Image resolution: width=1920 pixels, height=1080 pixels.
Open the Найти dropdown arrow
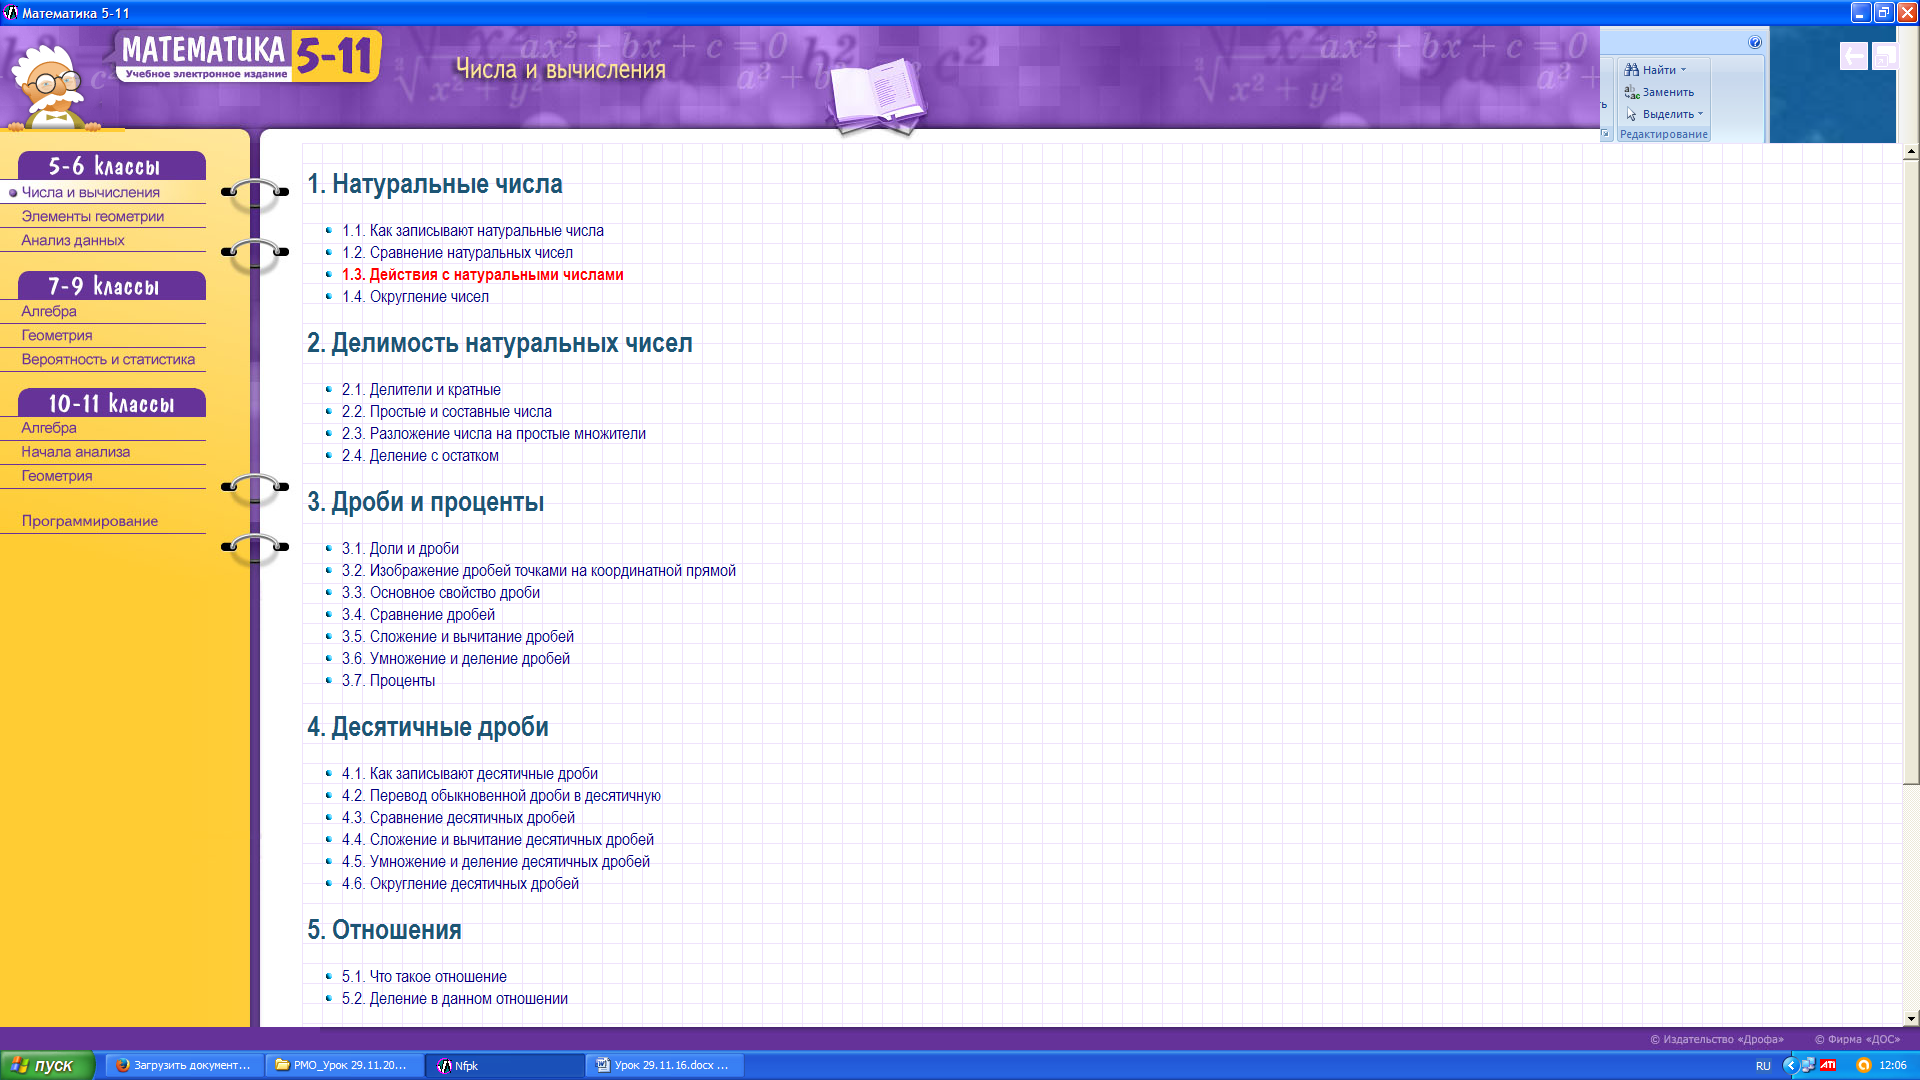[1684, 70]
